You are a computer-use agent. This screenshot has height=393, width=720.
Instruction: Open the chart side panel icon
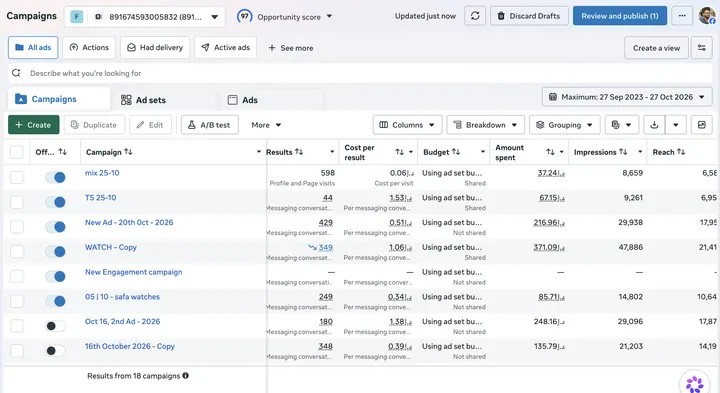coord(702,125)
